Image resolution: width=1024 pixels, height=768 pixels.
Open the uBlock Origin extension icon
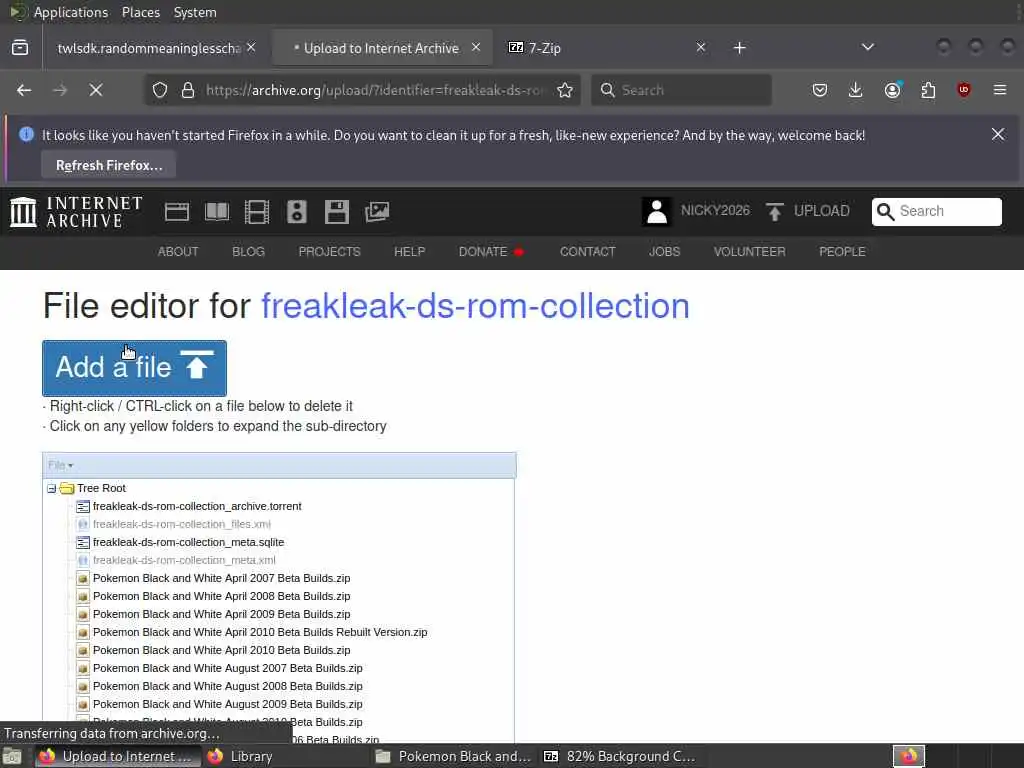tap(964, 90)
